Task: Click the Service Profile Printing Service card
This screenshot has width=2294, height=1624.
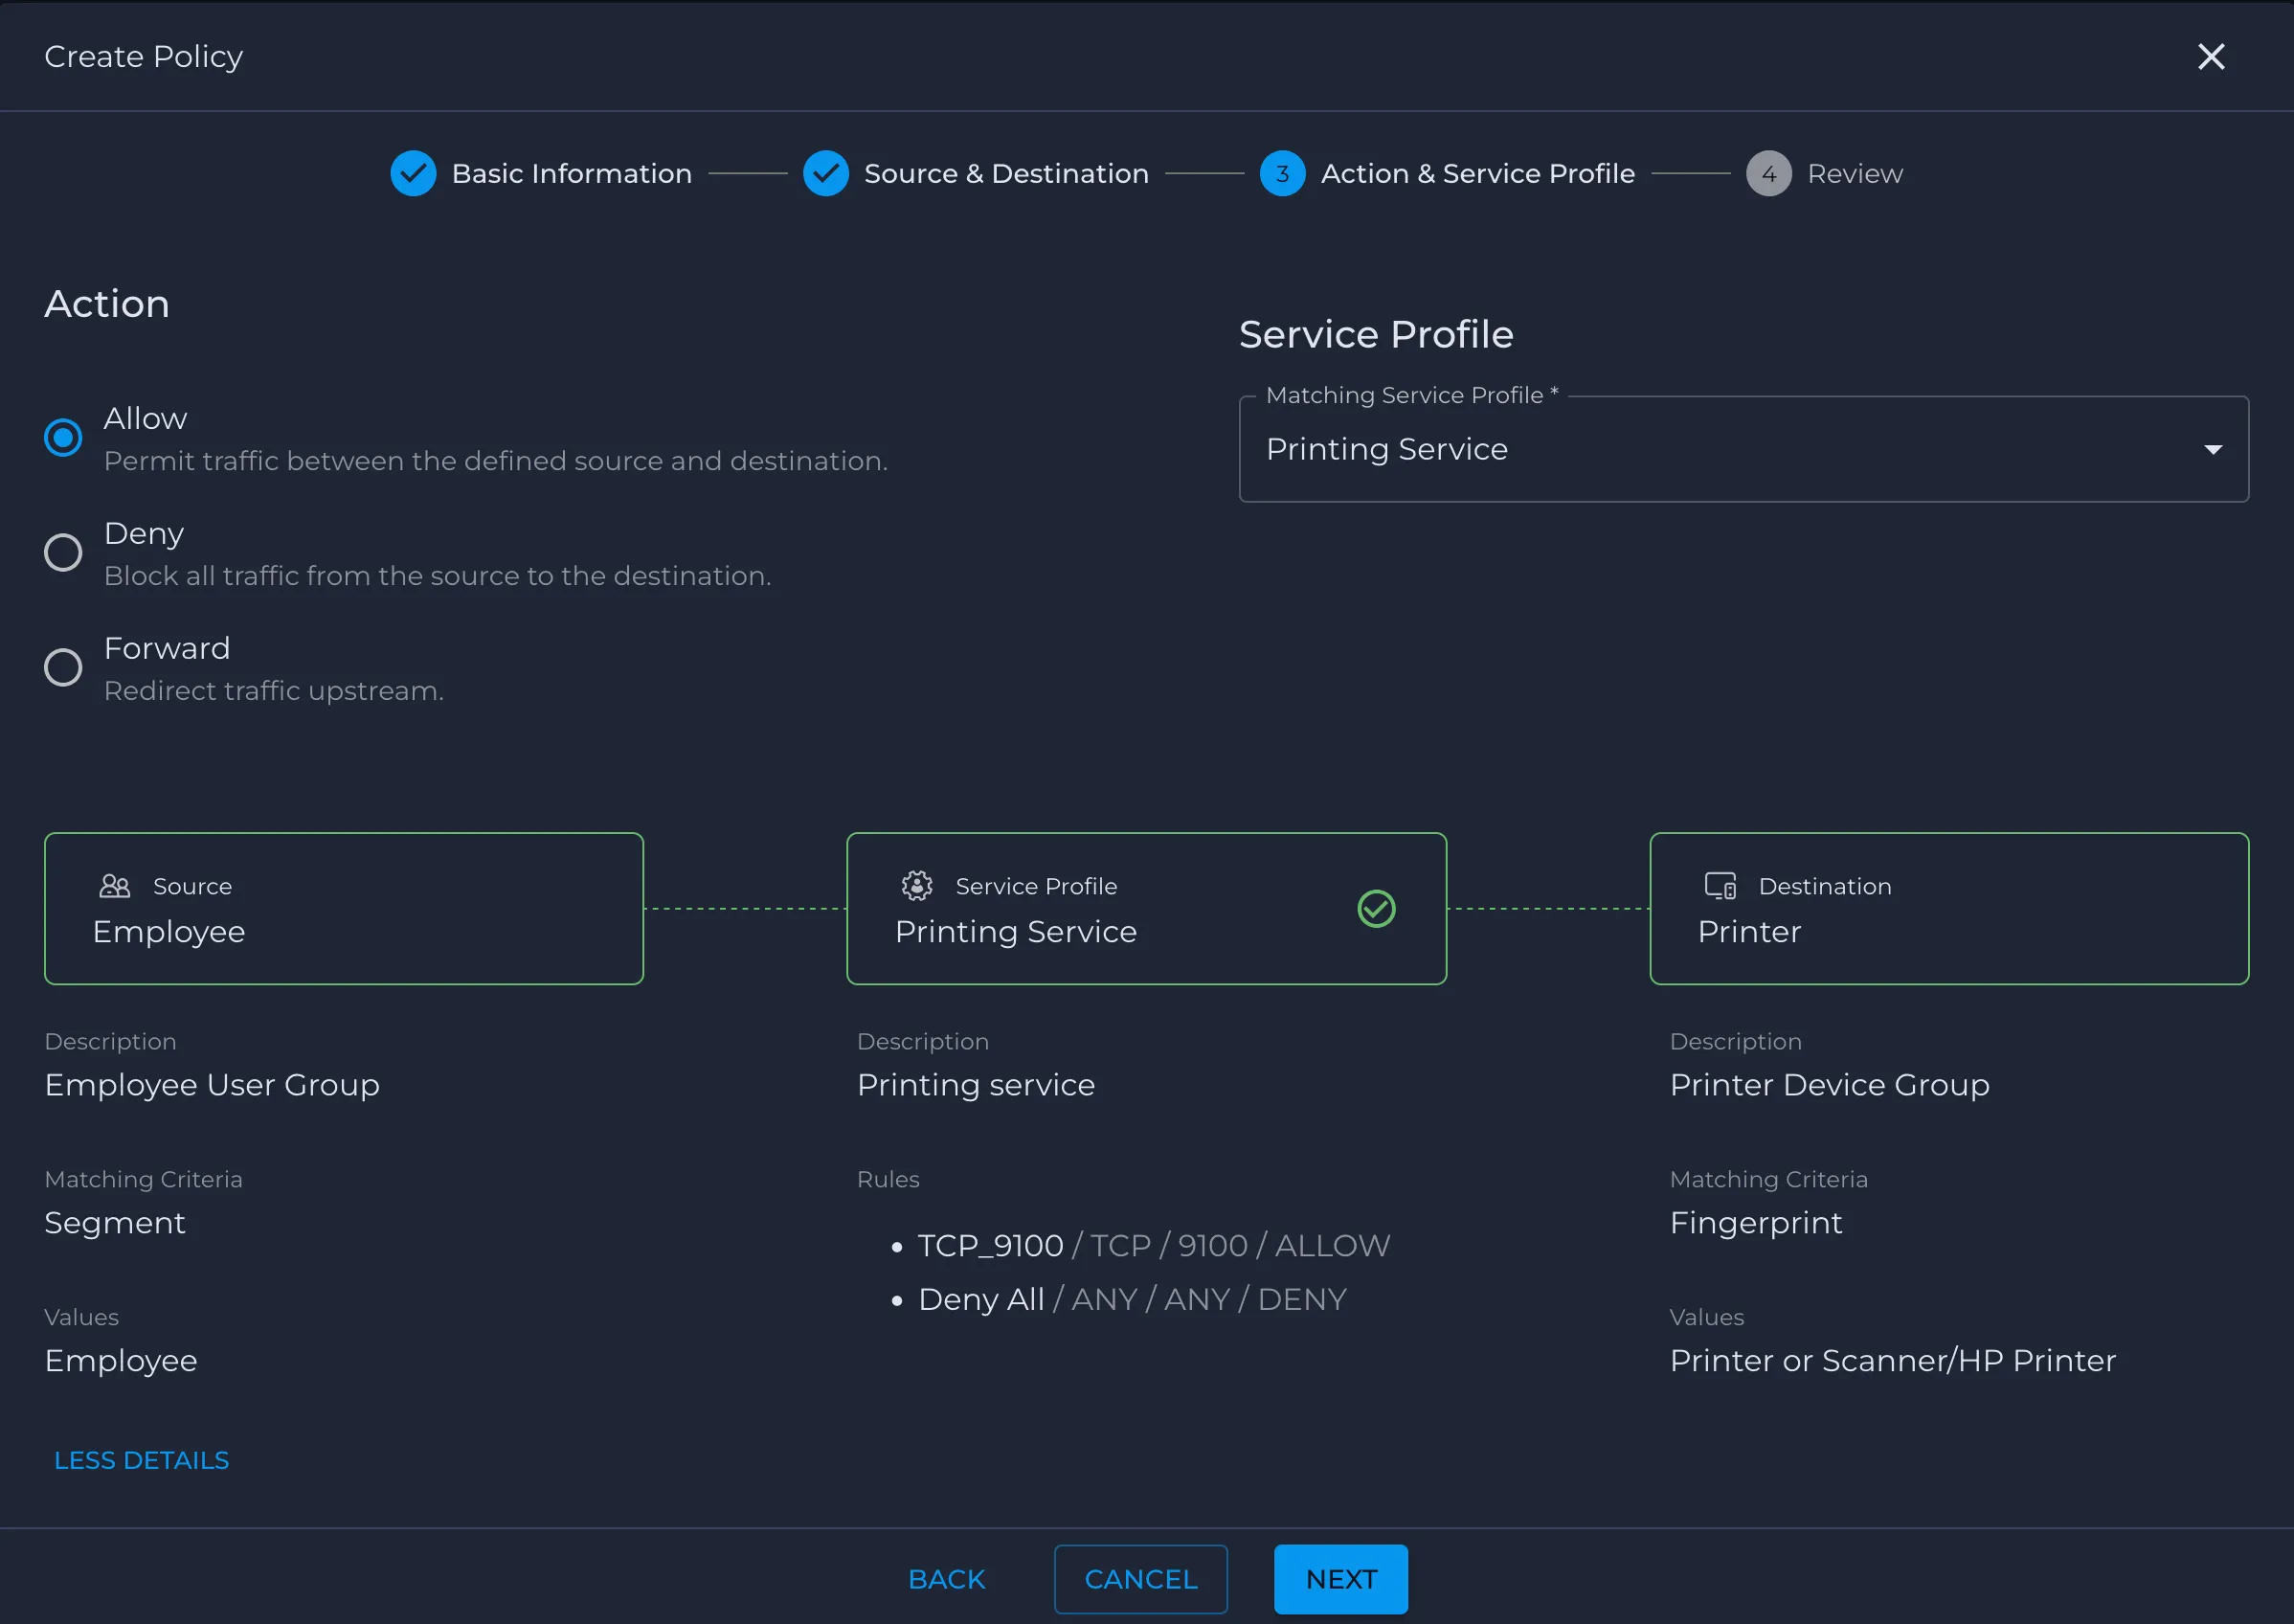Action: (x=1146, y=909)
